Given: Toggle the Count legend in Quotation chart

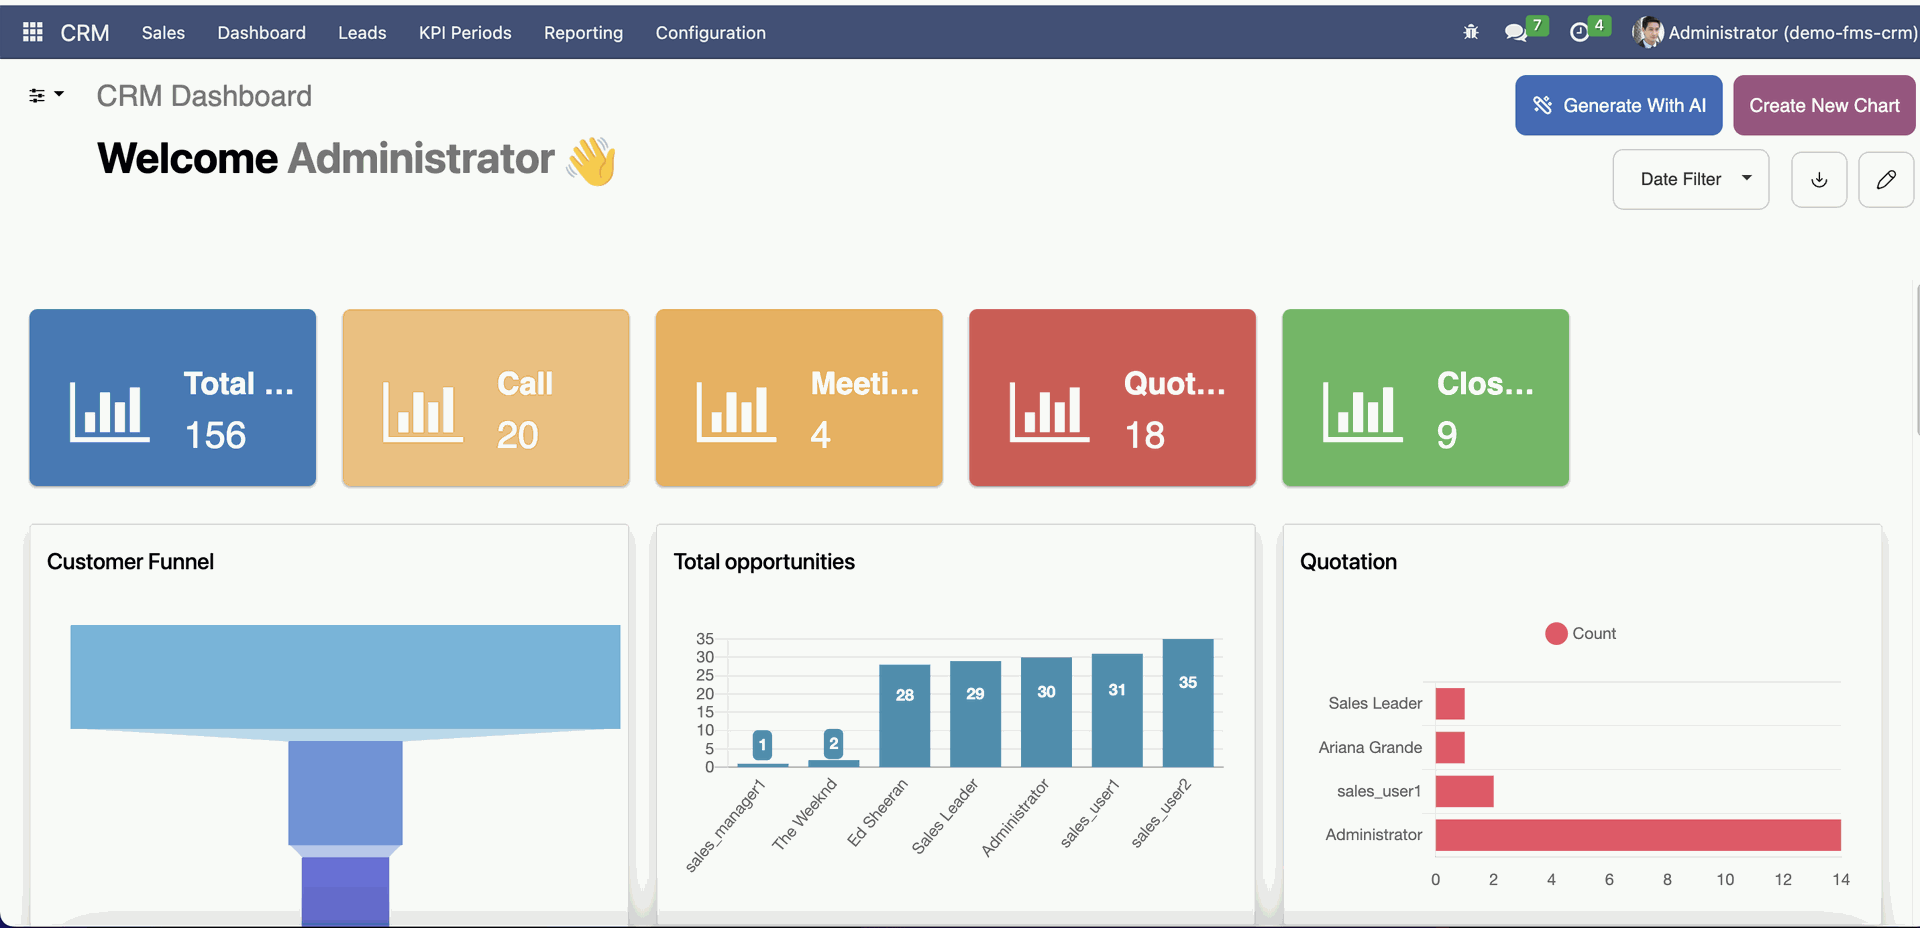Looking at the screenshot, I should pyautogui.click(x=1580, y=634).
